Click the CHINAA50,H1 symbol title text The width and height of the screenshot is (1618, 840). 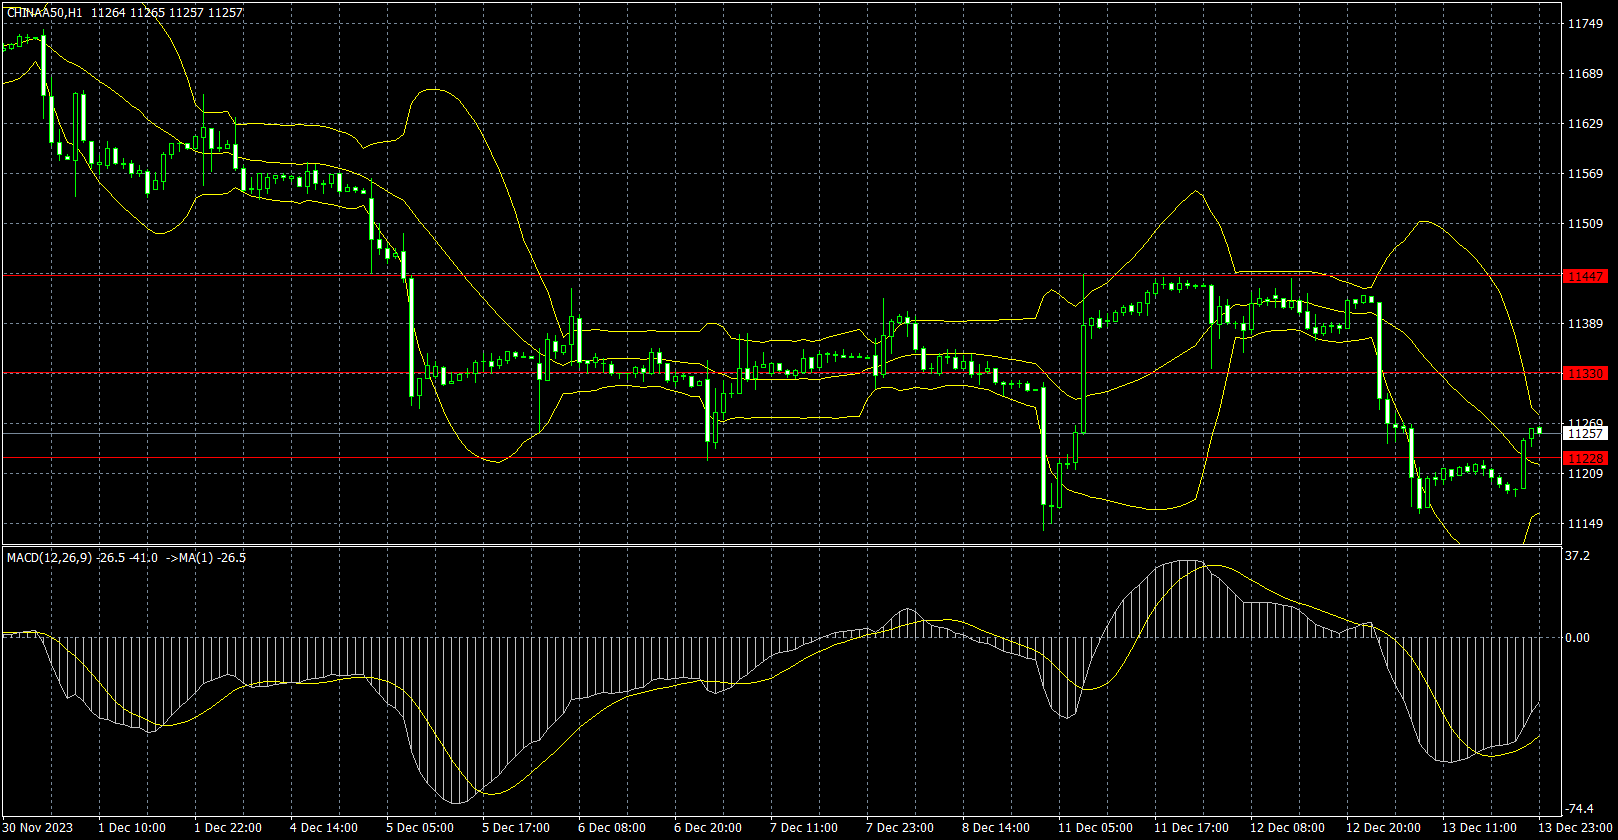(45, 13)
